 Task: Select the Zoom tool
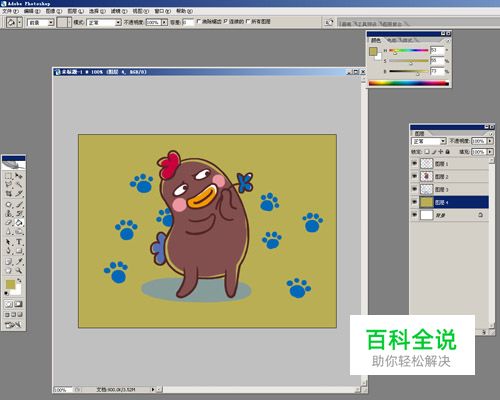click(x=19, y=271)
